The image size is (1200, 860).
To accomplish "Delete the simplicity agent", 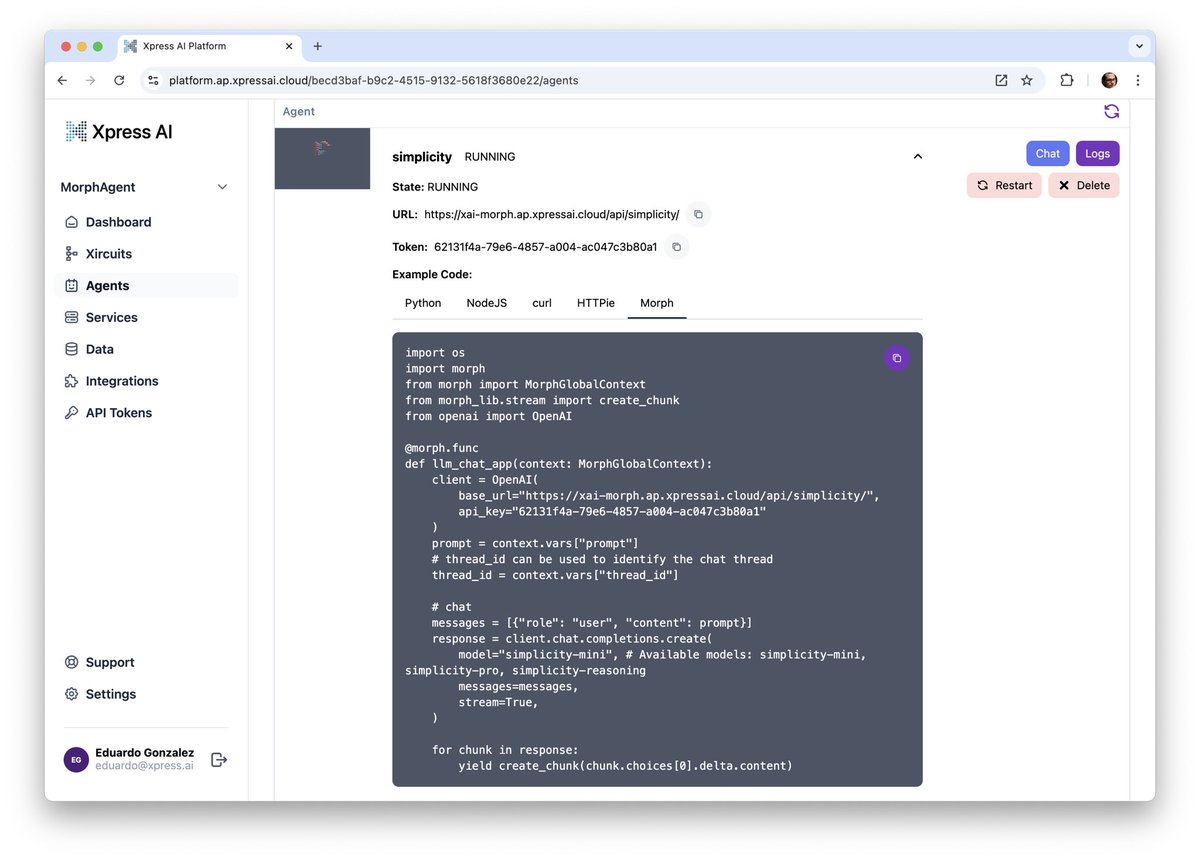I will coord(1084,185).
